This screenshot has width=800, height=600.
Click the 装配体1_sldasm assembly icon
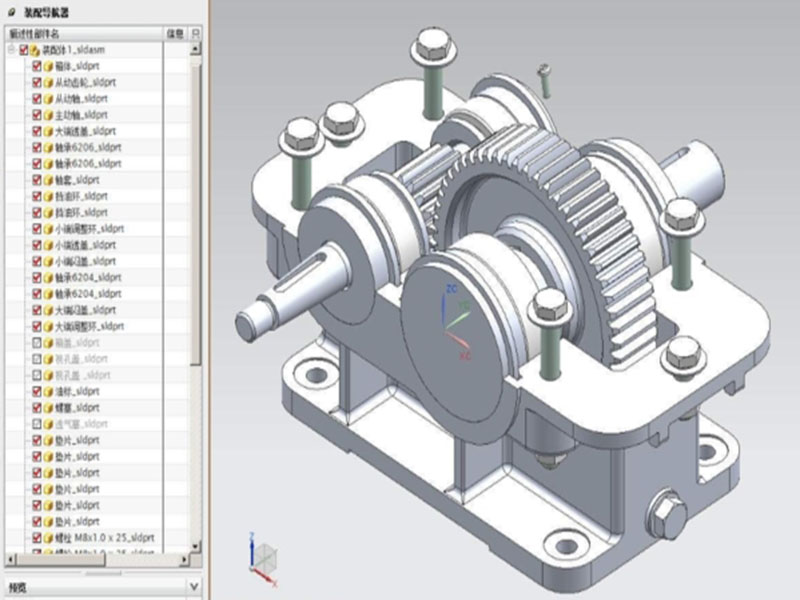[35, 49]
